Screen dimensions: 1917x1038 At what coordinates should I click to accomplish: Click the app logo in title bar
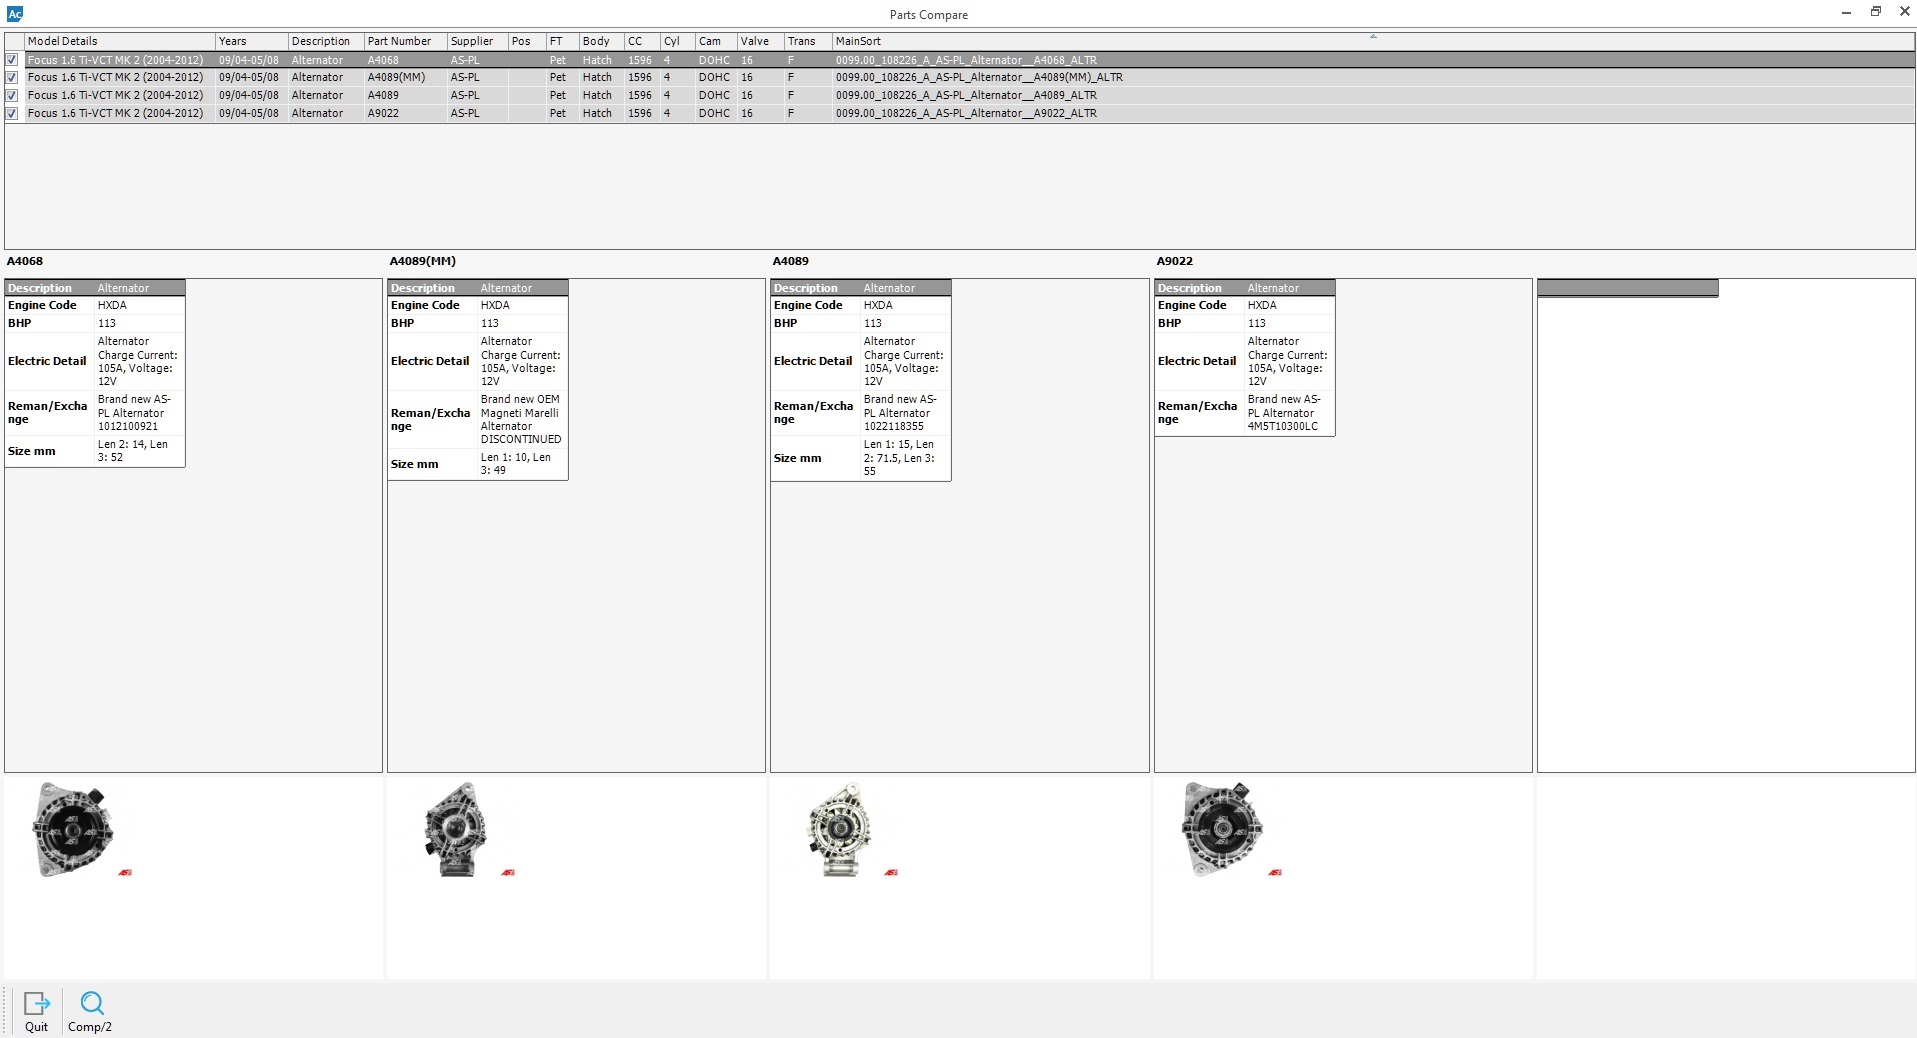click(14, 14)
